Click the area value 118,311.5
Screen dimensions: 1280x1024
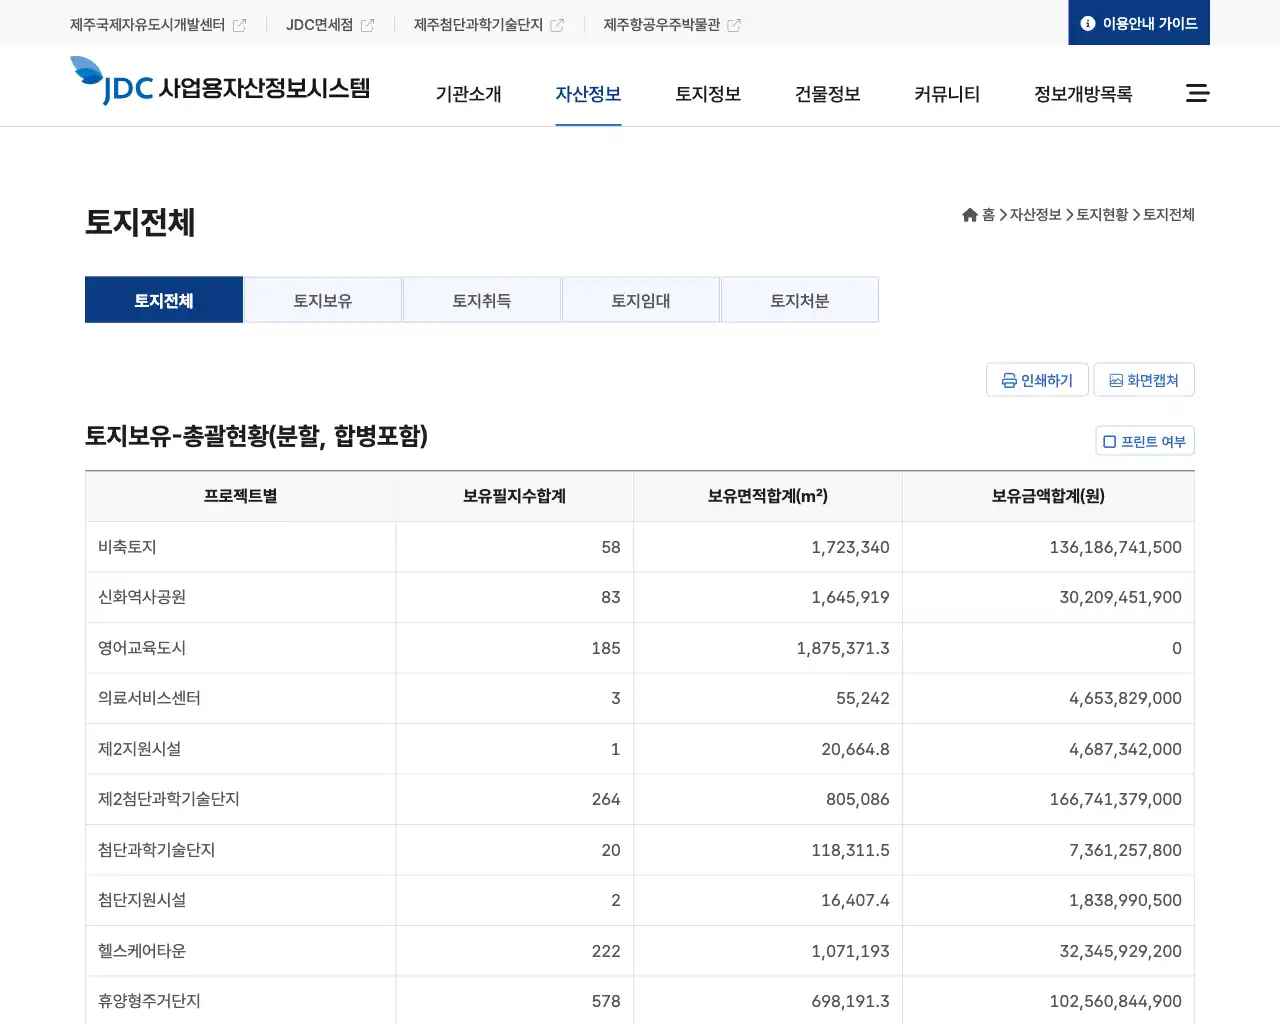click(x=850, y=850)
